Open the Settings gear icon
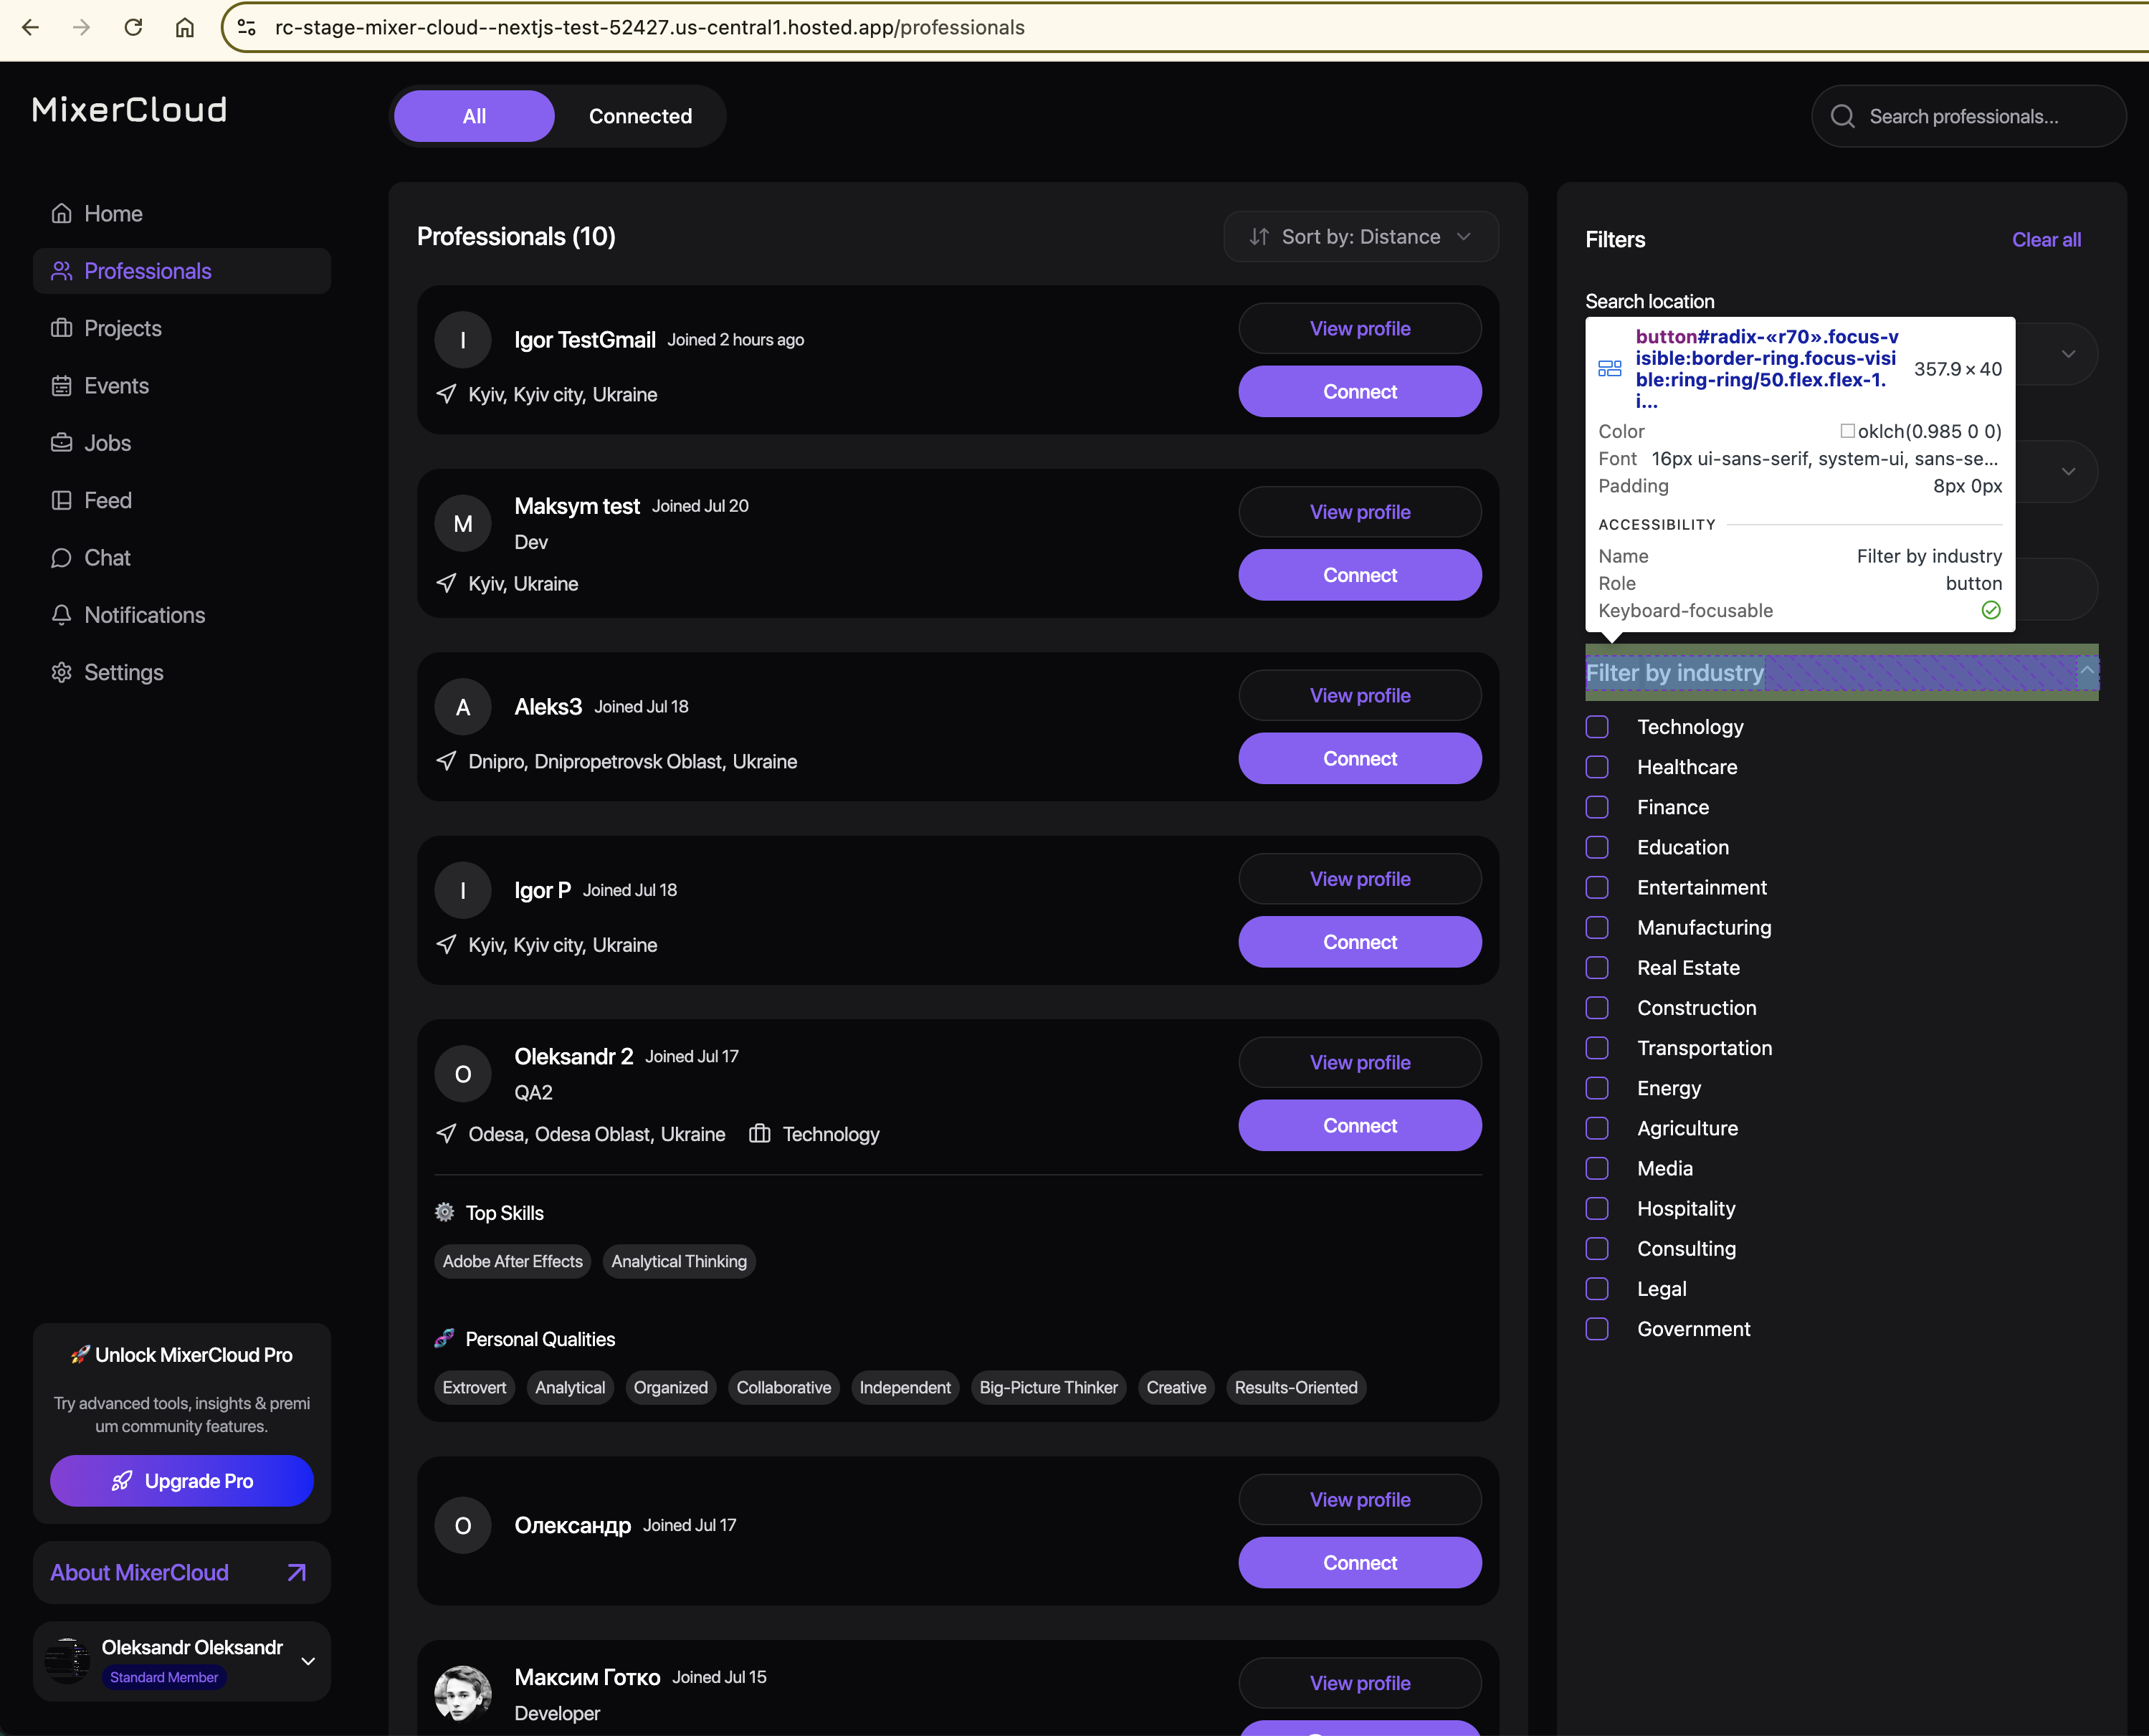Screen dimensions: 2149x1736 (62, 673)
